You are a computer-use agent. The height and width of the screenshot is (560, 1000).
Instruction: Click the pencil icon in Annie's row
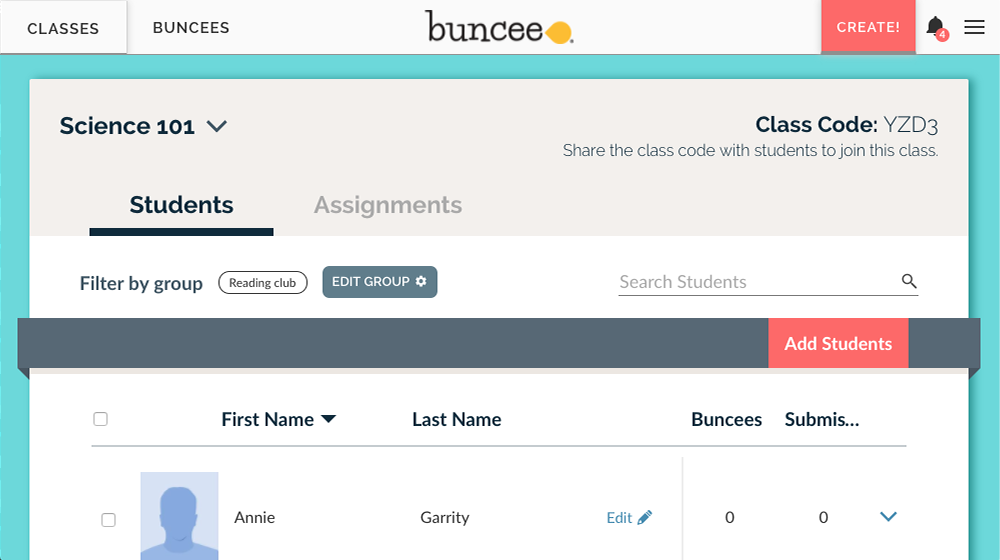645,517
